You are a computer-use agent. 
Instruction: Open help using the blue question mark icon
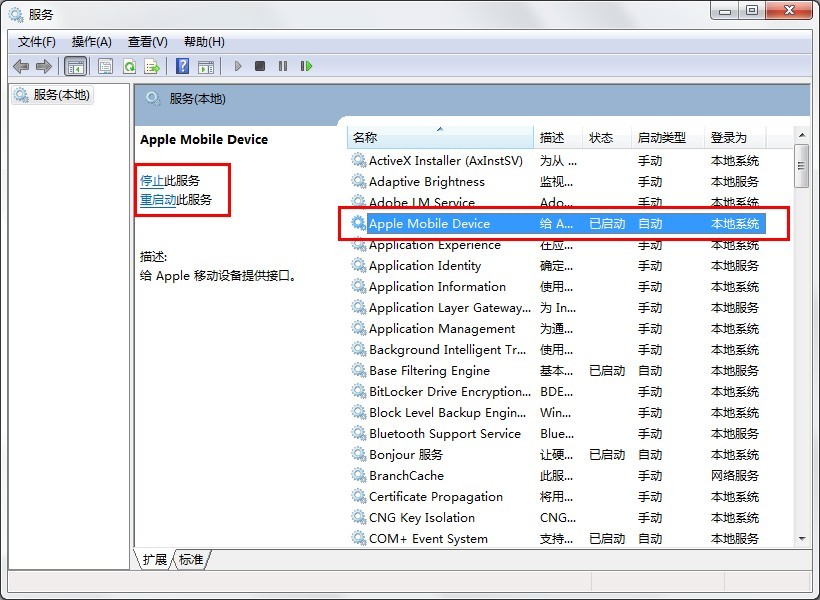tap(184, 65)
